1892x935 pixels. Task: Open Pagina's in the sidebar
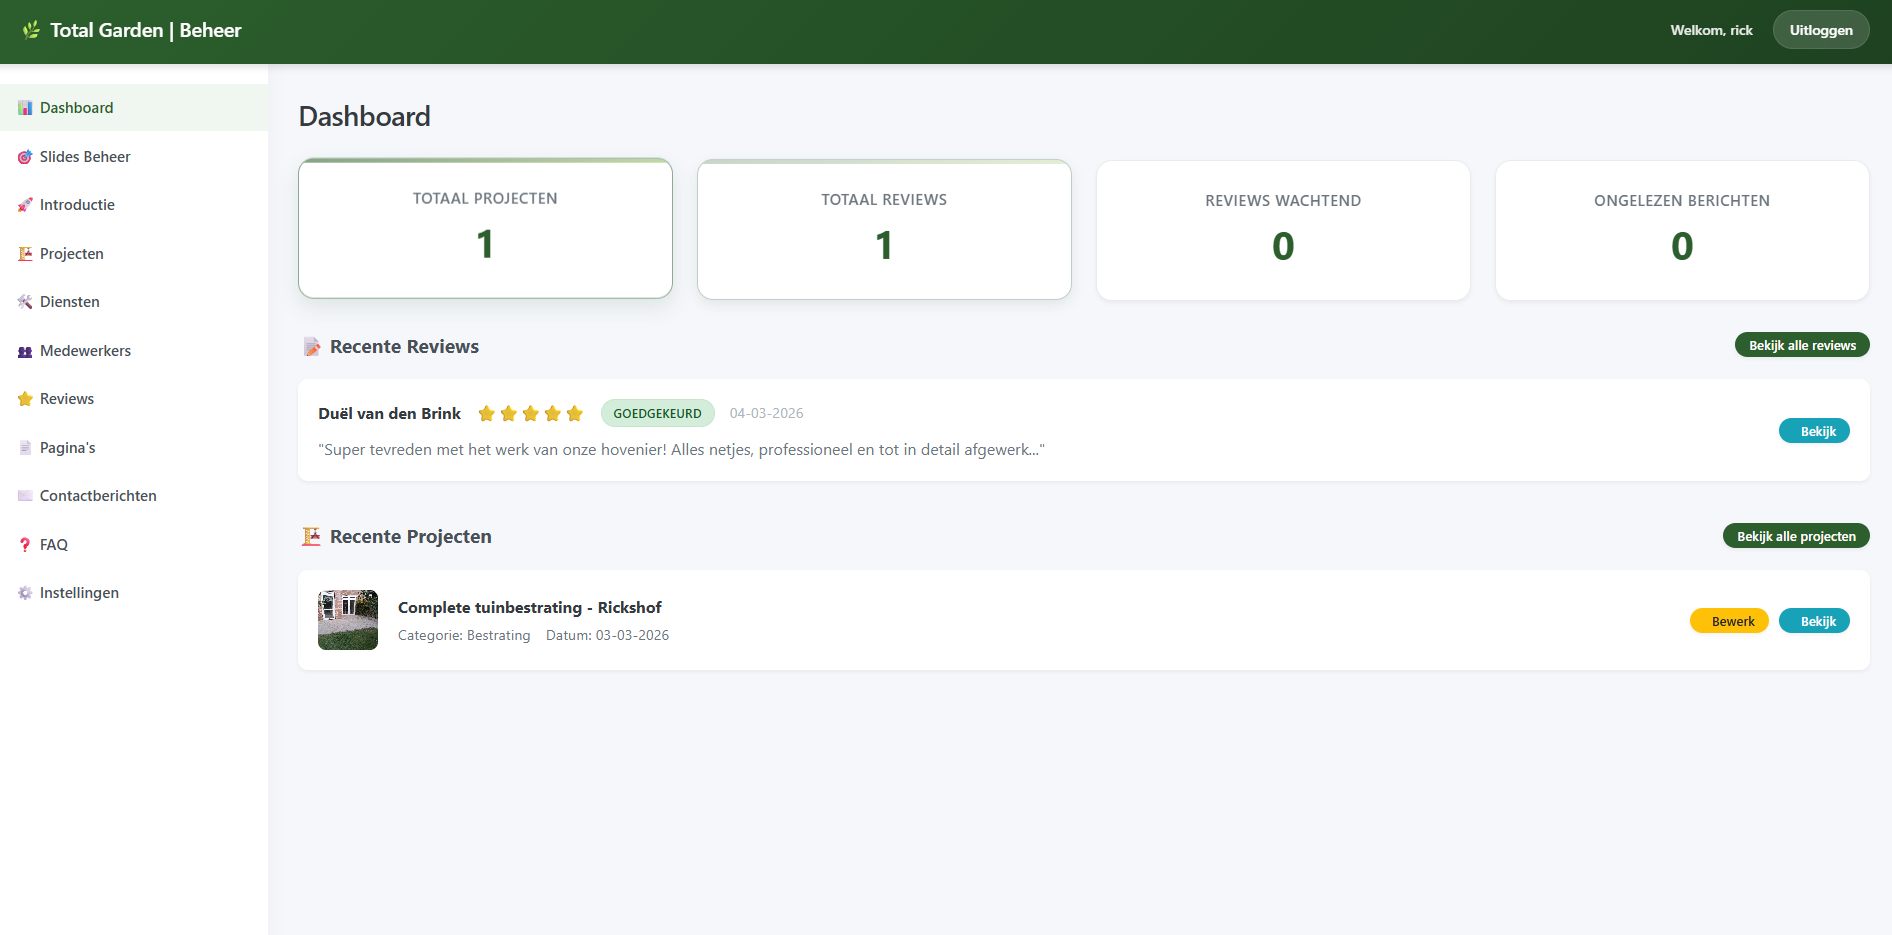134,448
